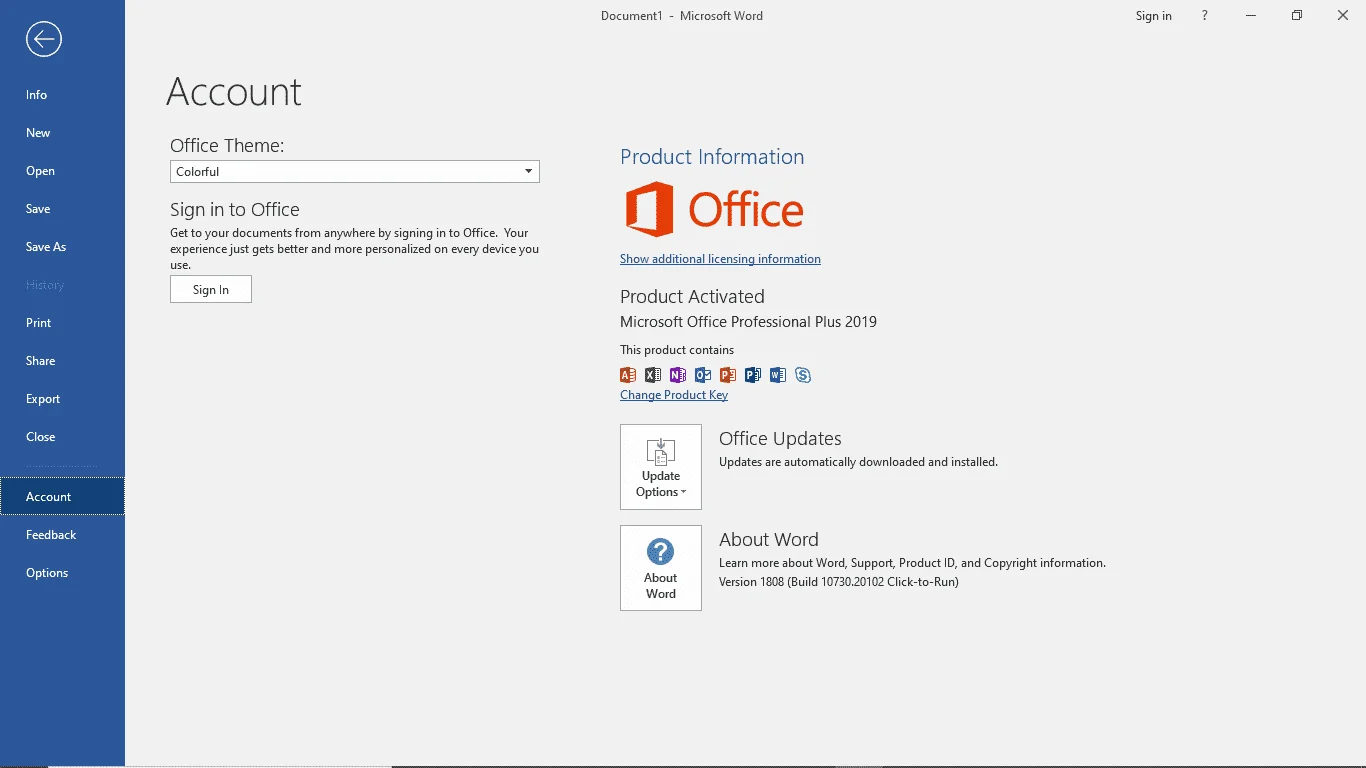Open the Office Theme dropdown
The width and height of the screenshot is (1366, 768).
[355, 172]
